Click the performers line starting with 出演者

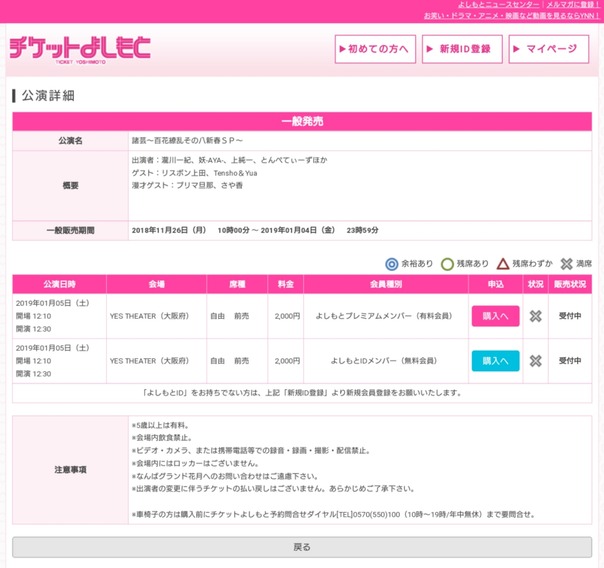click(x=229, y=160)
